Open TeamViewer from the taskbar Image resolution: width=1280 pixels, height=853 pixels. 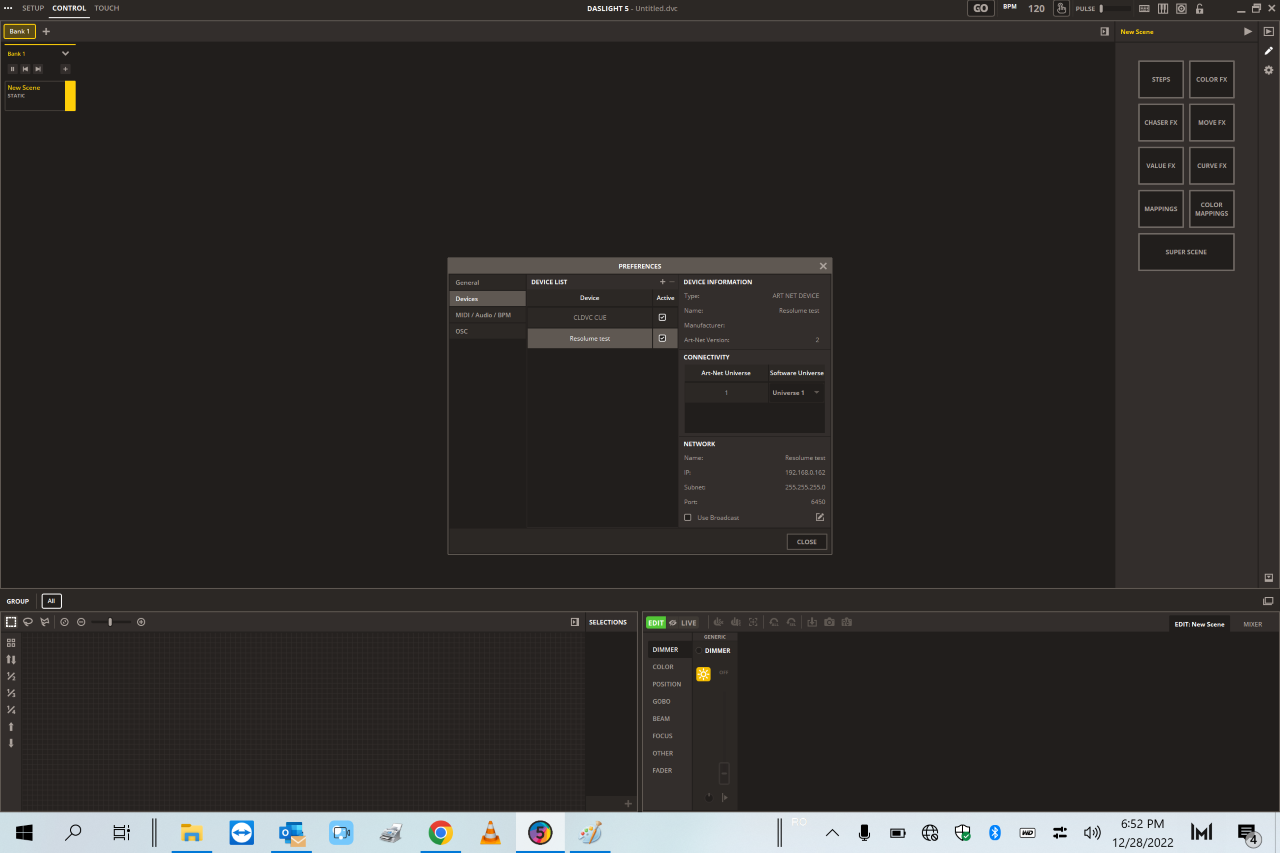(x=242, y=832)
